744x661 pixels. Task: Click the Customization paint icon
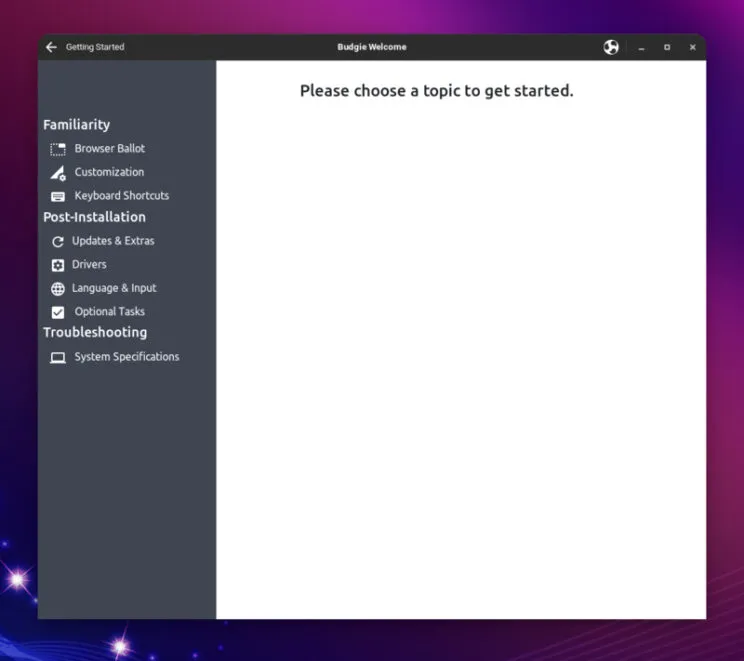(x=58, y=173)
